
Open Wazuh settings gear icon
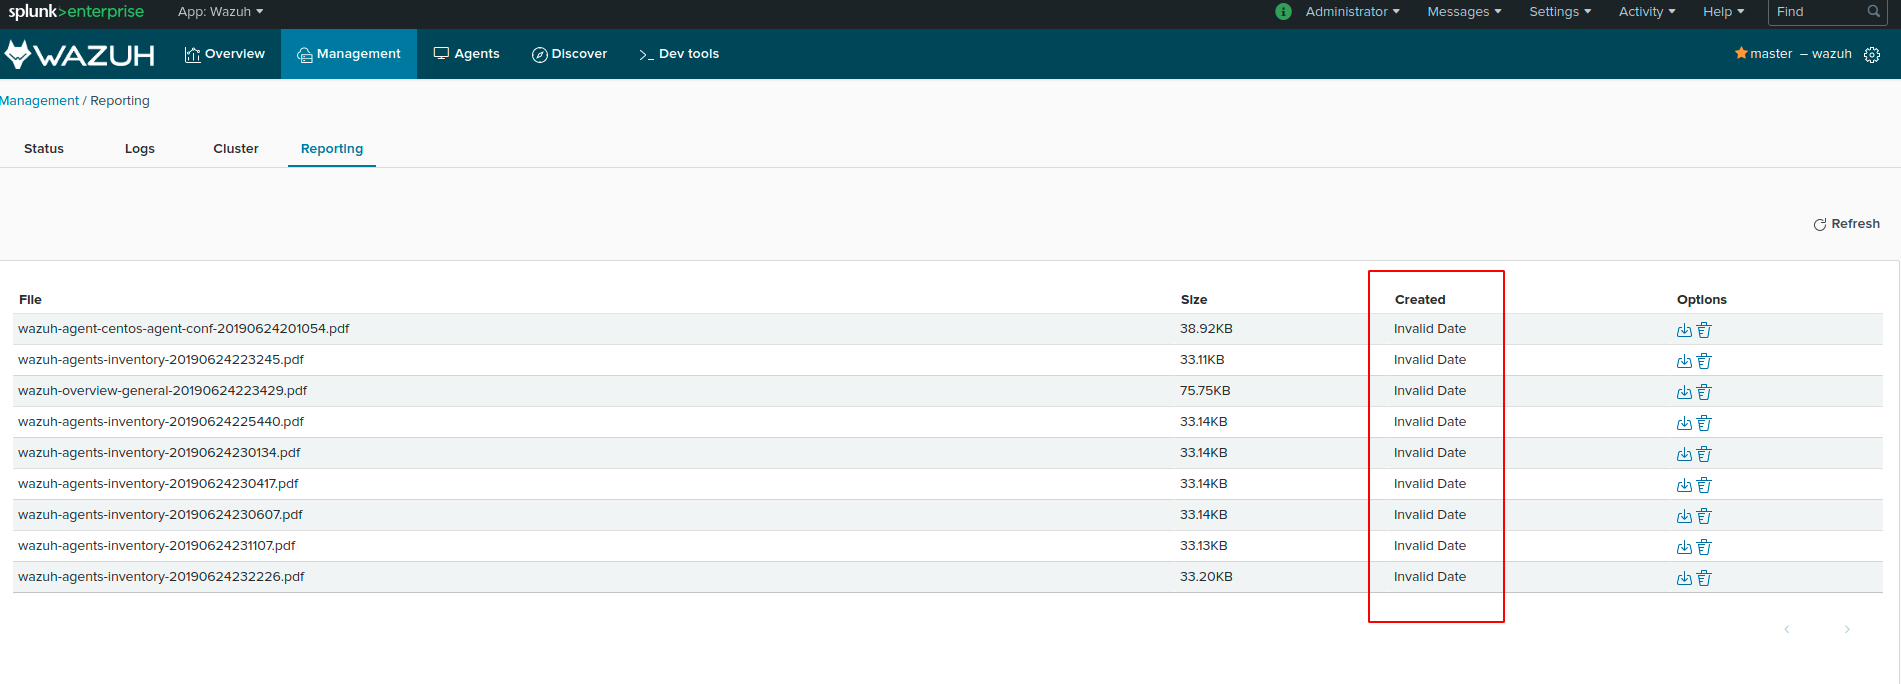coord(1872,55)
